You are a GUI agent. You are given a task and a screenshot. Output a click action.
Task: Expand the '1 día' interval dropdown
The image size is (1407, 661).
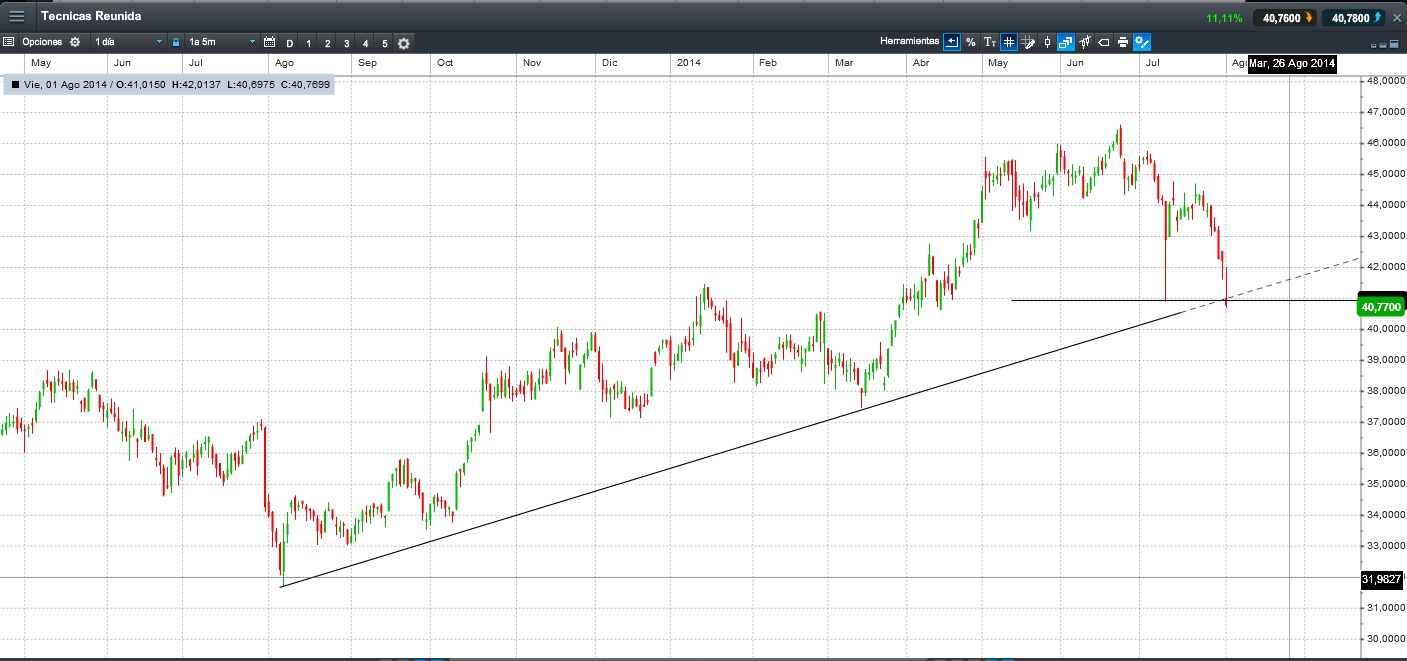[x=127, y=42]
